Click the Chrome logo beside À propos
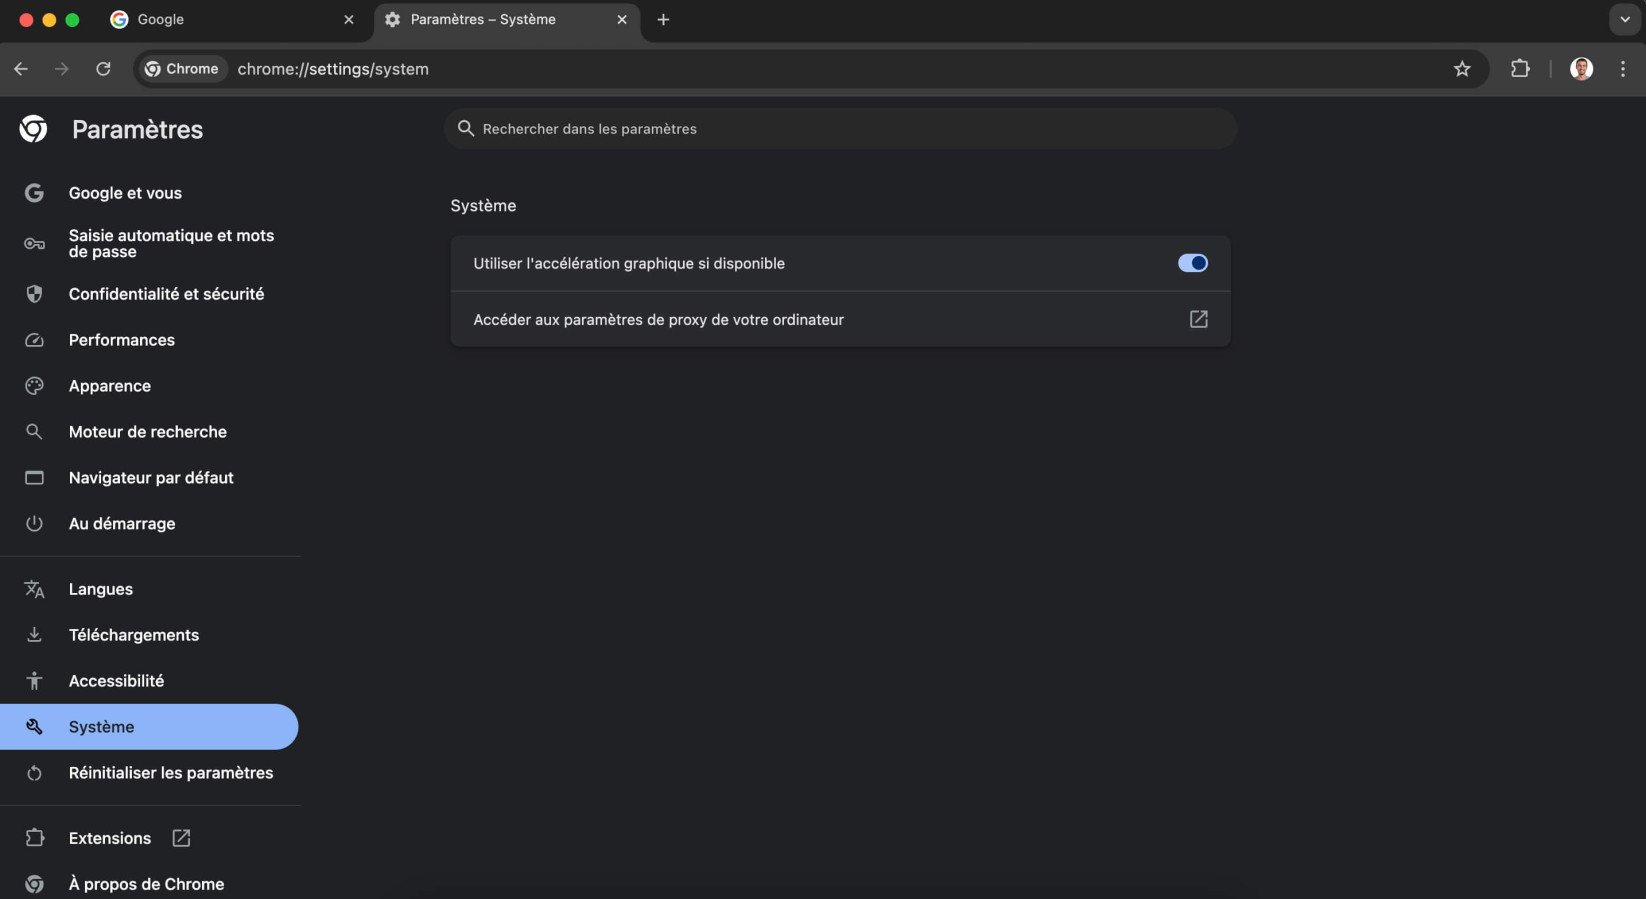The image size is (1646, 899). coord(34,884)
